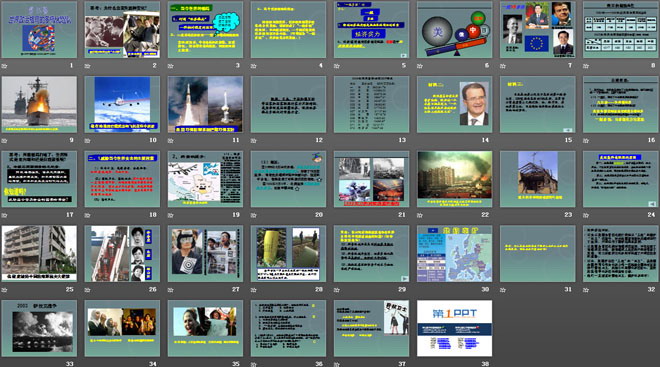This screenshot has height=367, width=660.
Task: Select slide 38 white PPT logo thumbnail
Action: coord(455,328)
